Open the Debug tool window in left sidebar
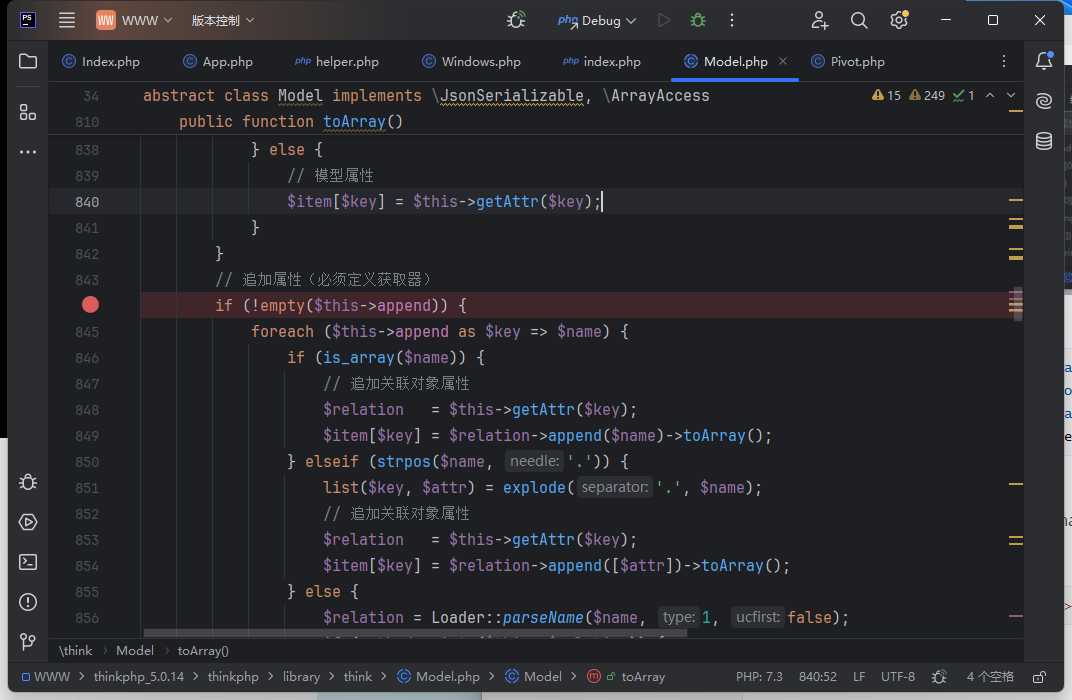Image resolution: width=1072 pixels, height=700 pixels. pyautogui.click(x=28, y=482)
